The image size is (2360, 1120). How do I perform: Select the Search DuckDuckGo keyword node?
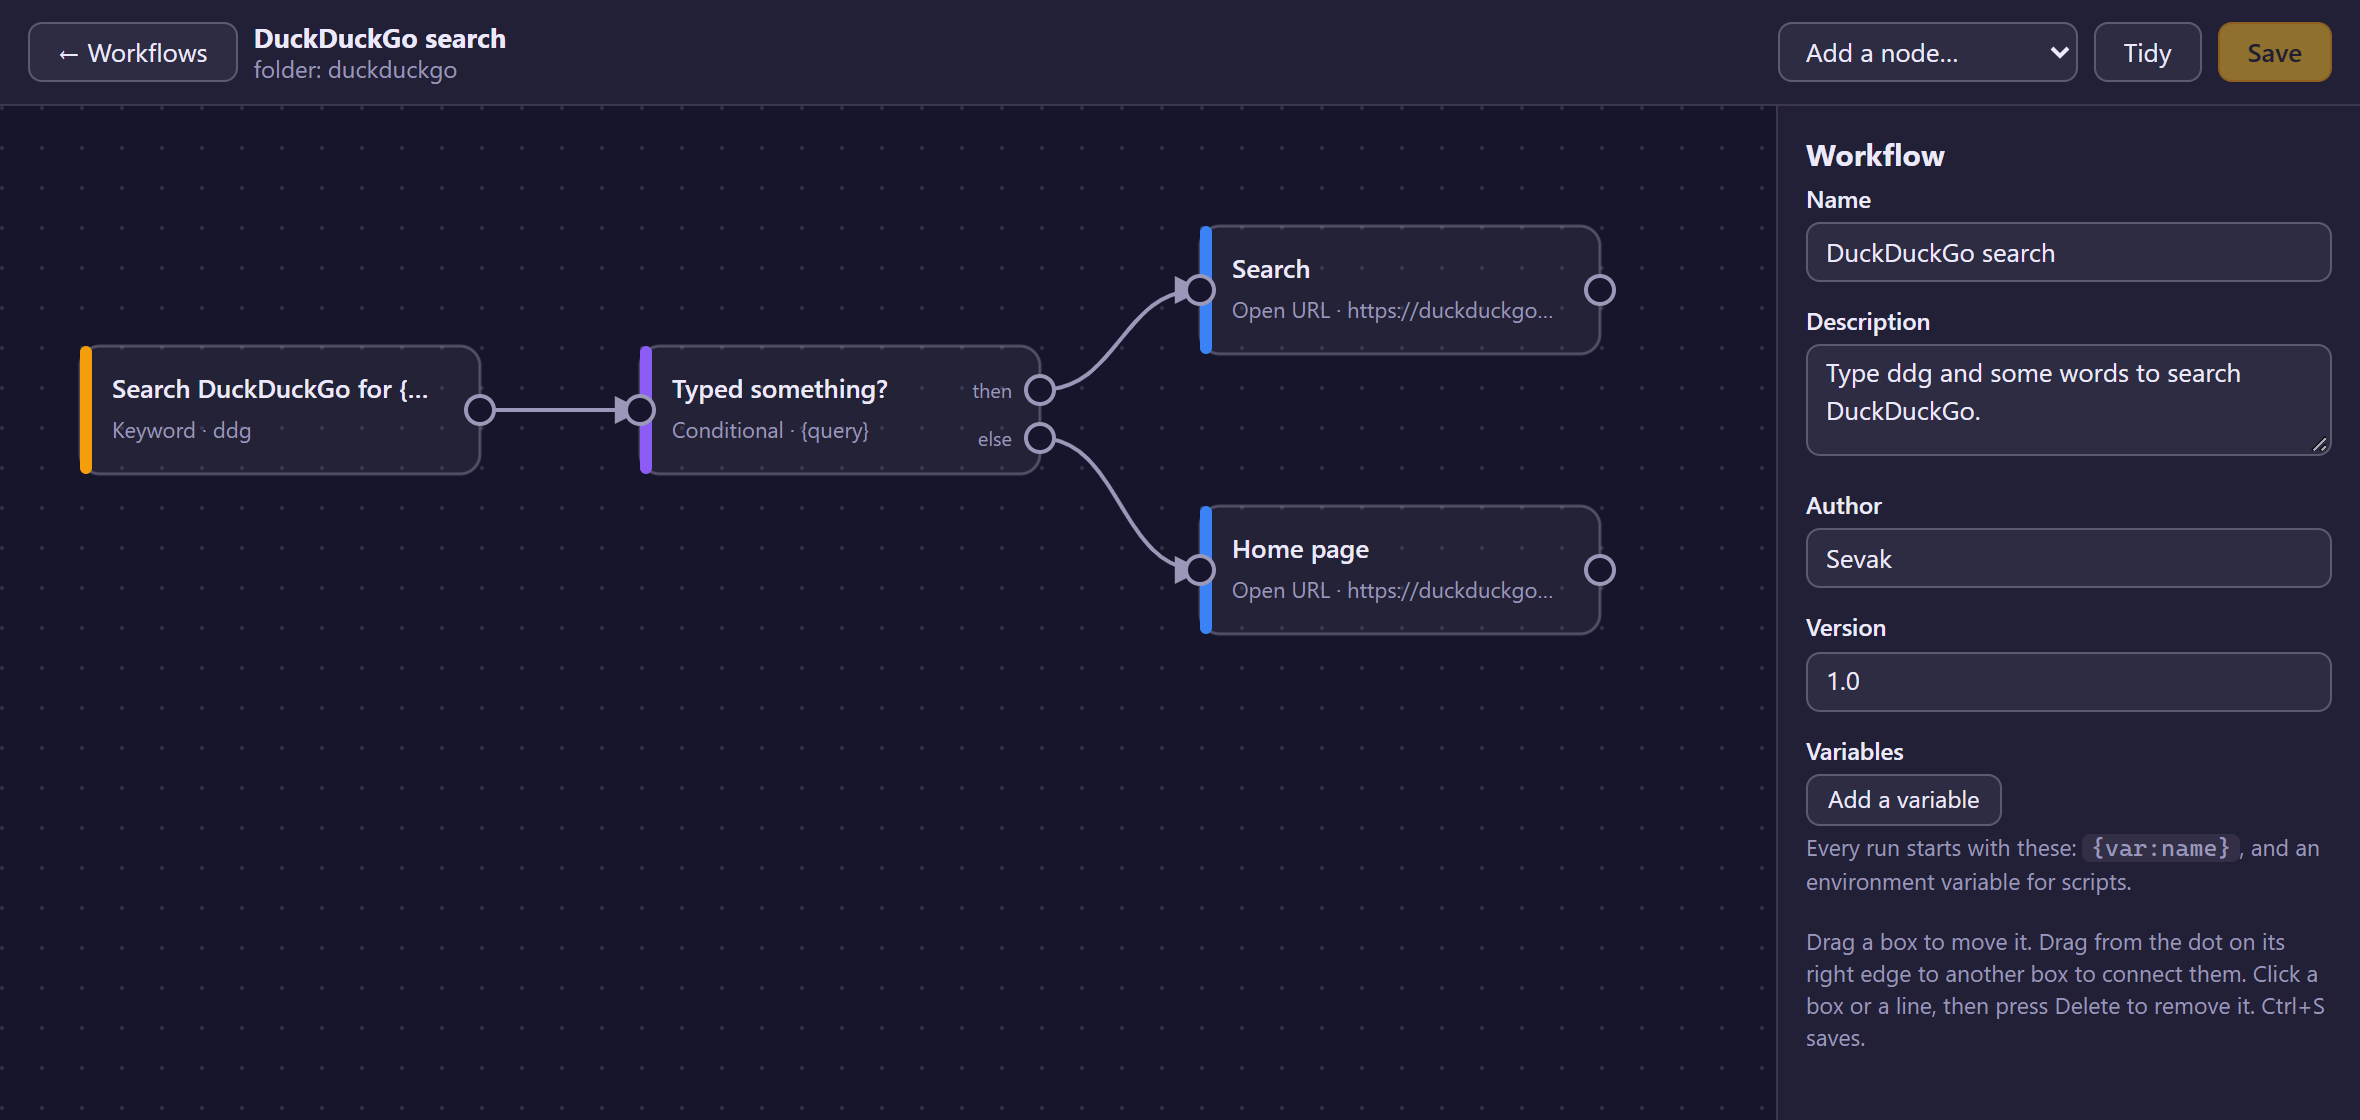pos(280,410)
